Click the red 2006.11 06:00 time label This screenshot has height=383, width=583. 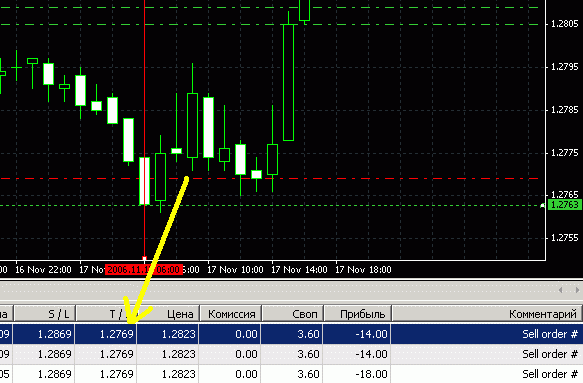coord(144,270)
